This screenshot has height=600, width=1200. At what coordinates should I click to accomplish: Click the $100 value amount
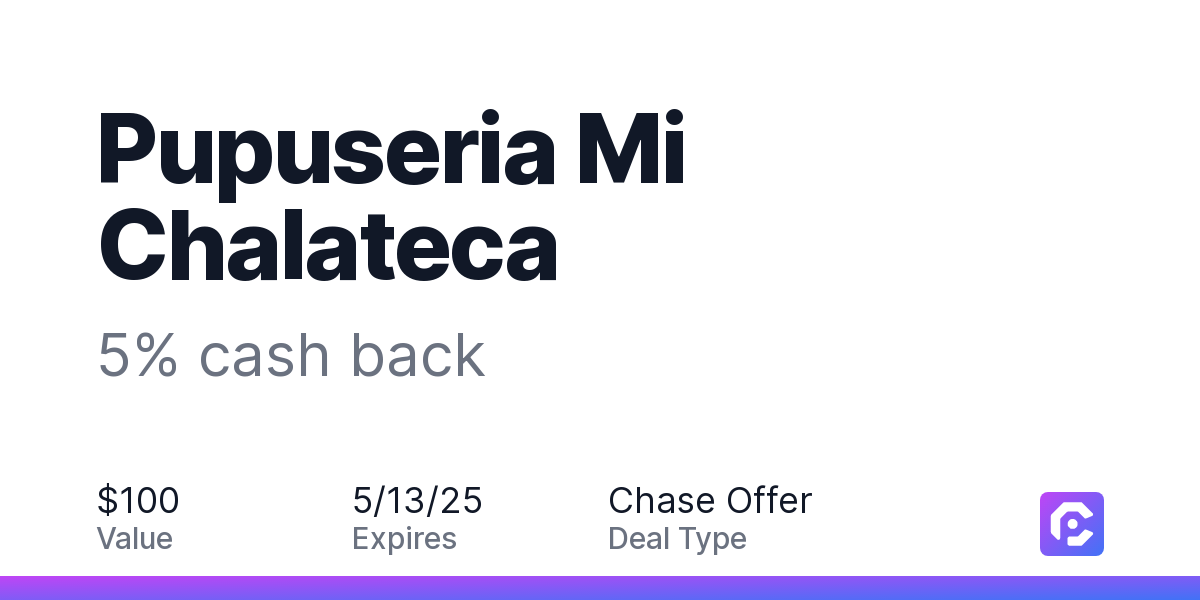(138, 501)
